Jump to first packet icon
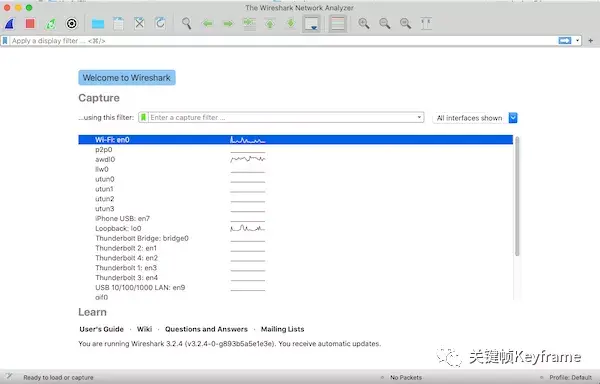This screenshot has height=384, width=600. (270, 24)
